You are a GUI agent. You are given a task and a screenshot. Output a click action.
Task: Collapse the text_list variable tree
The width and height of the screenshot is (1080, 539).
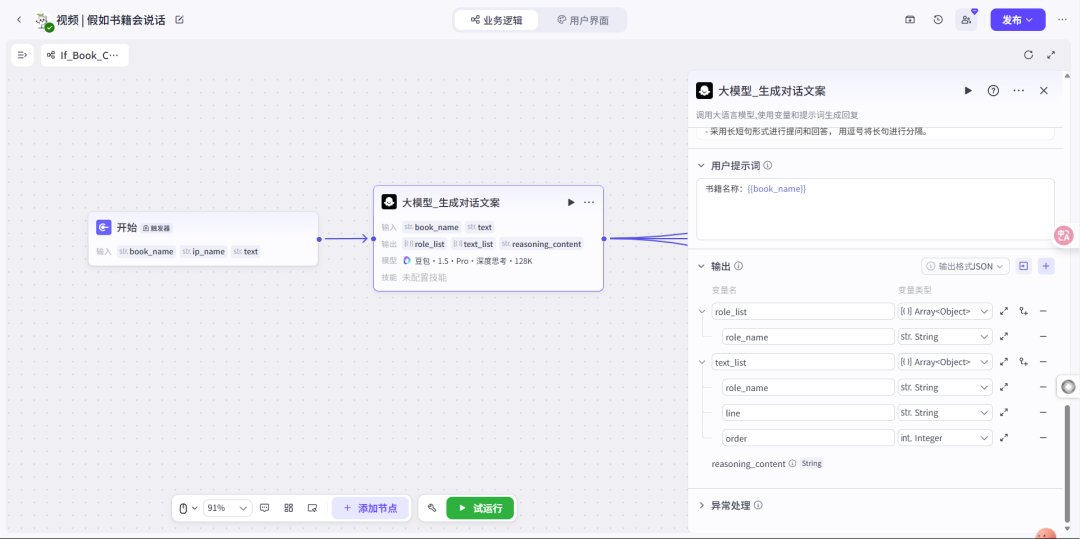702,362
